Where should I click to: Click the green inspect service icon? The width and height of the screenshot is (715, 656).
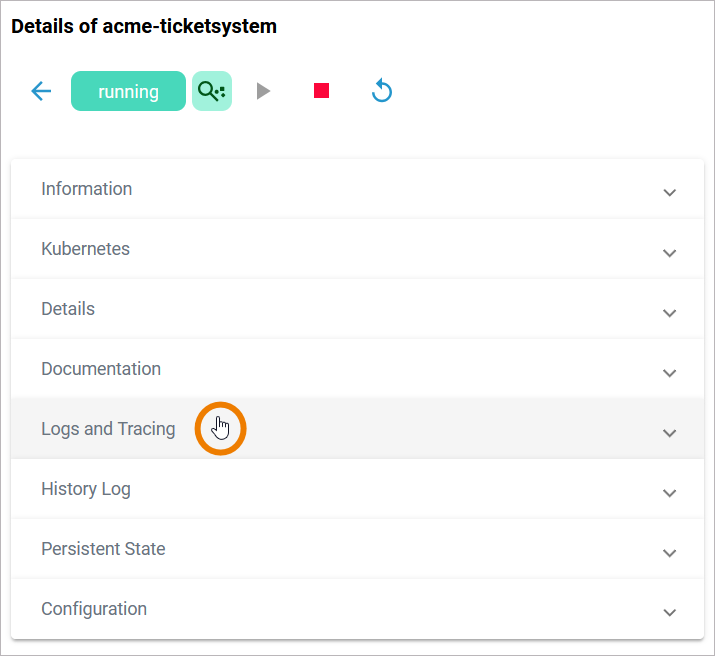[211, 91]
